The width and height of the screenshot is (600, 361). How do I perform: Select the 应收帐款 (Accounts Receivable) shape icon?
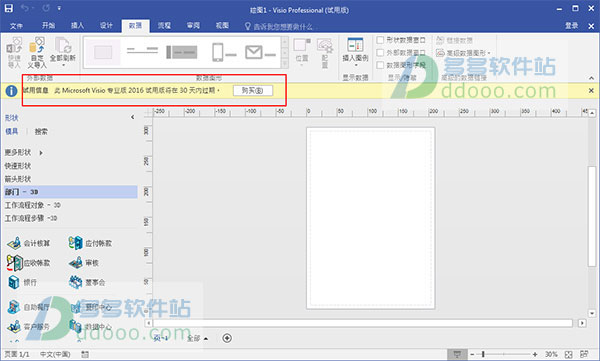click(15, 263)
